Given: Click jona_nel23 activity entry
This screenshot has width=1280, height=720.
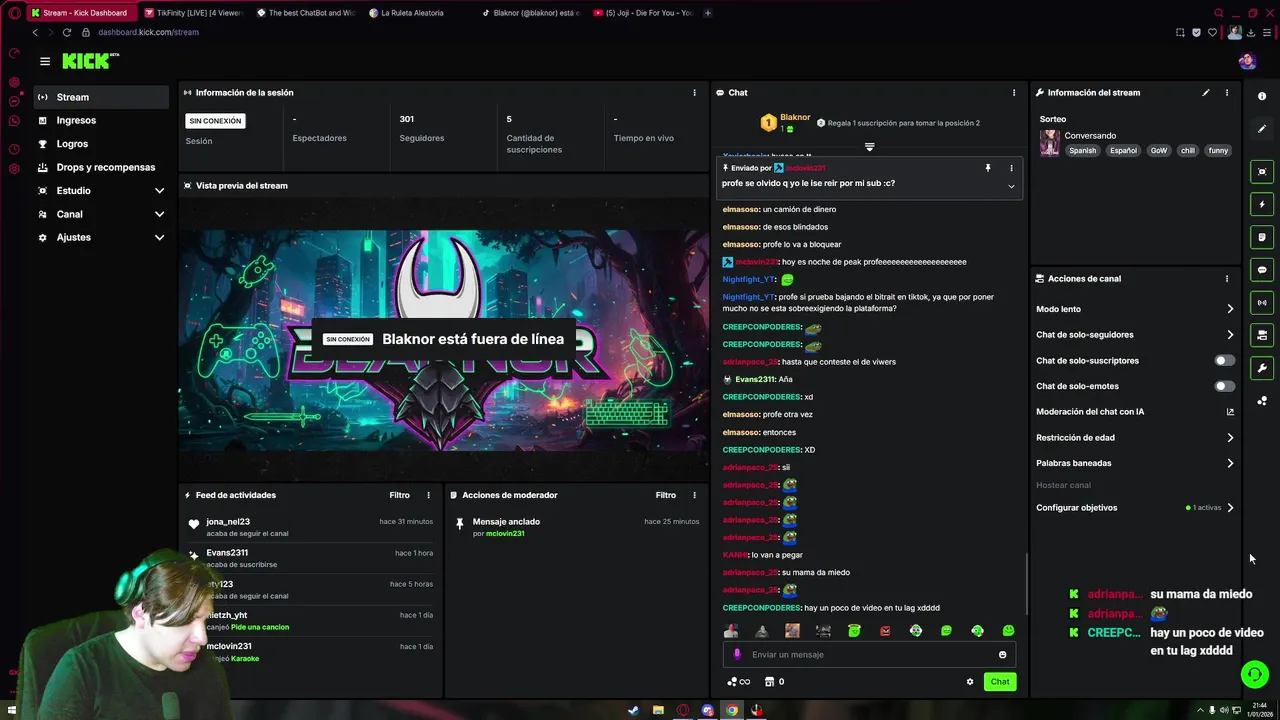Looking at the screenshot, I should pos(311,527).
